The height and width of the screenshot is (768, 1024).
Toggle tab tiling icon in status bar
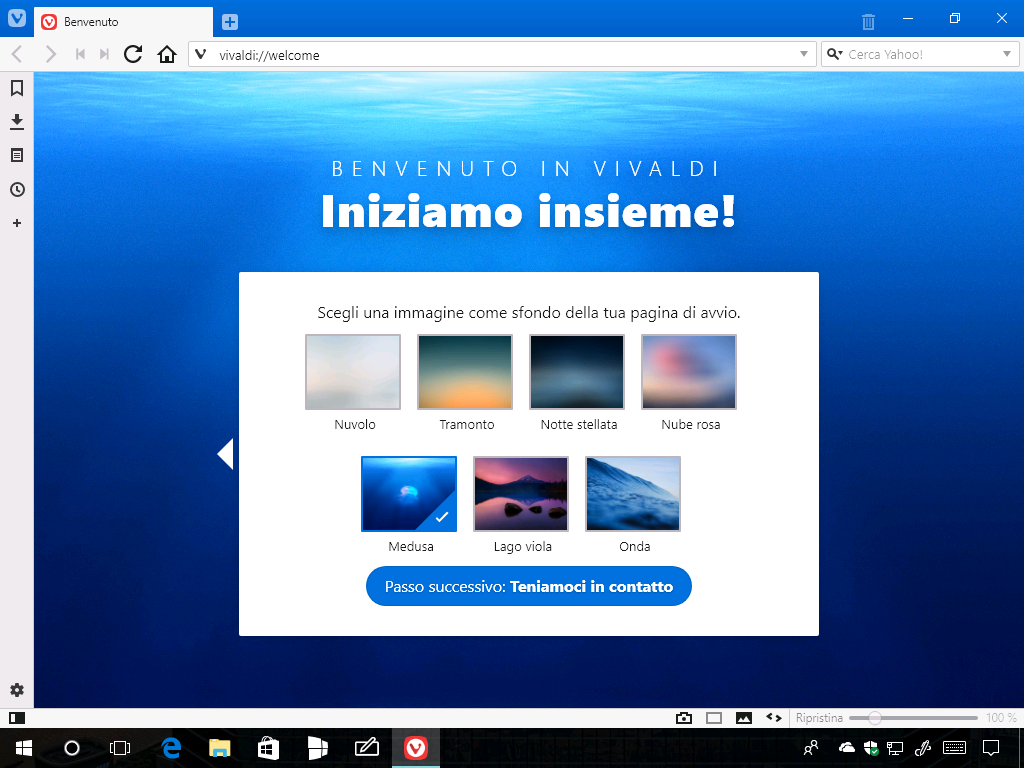tap(714, 718)
